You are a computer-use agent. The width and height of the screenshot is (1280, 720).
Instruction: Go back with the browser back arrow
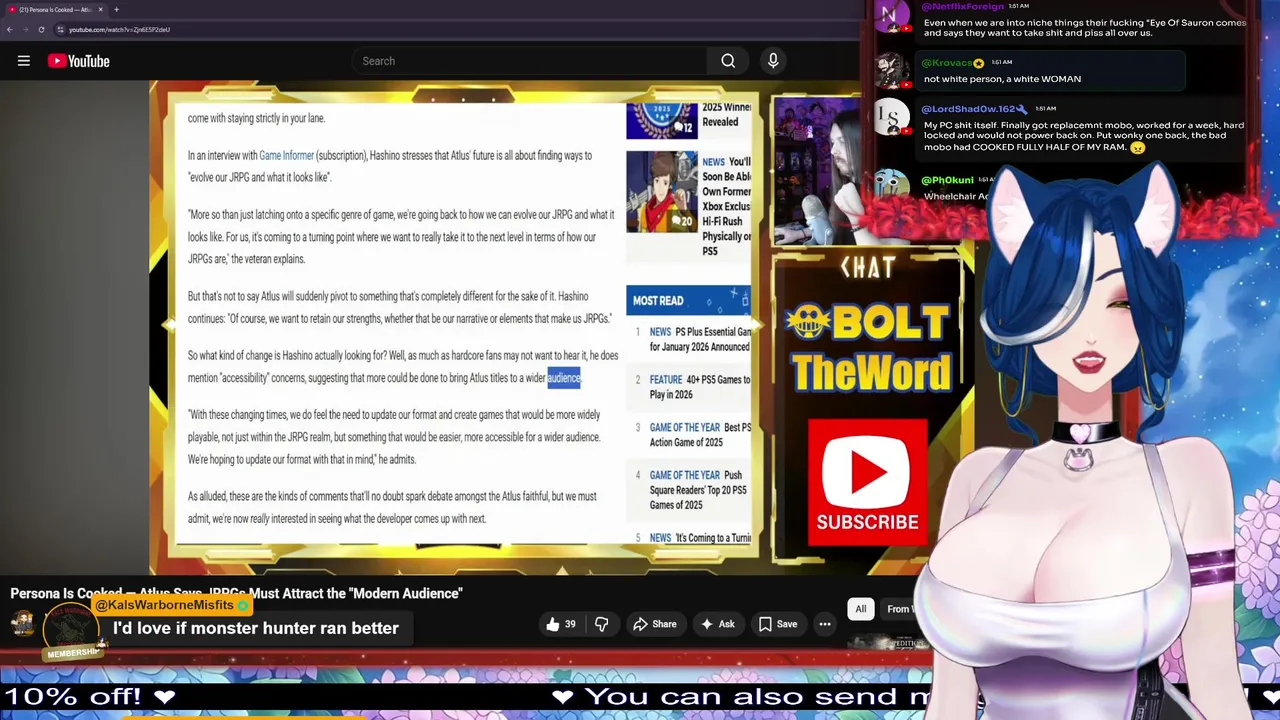click(x=10, y=29)
